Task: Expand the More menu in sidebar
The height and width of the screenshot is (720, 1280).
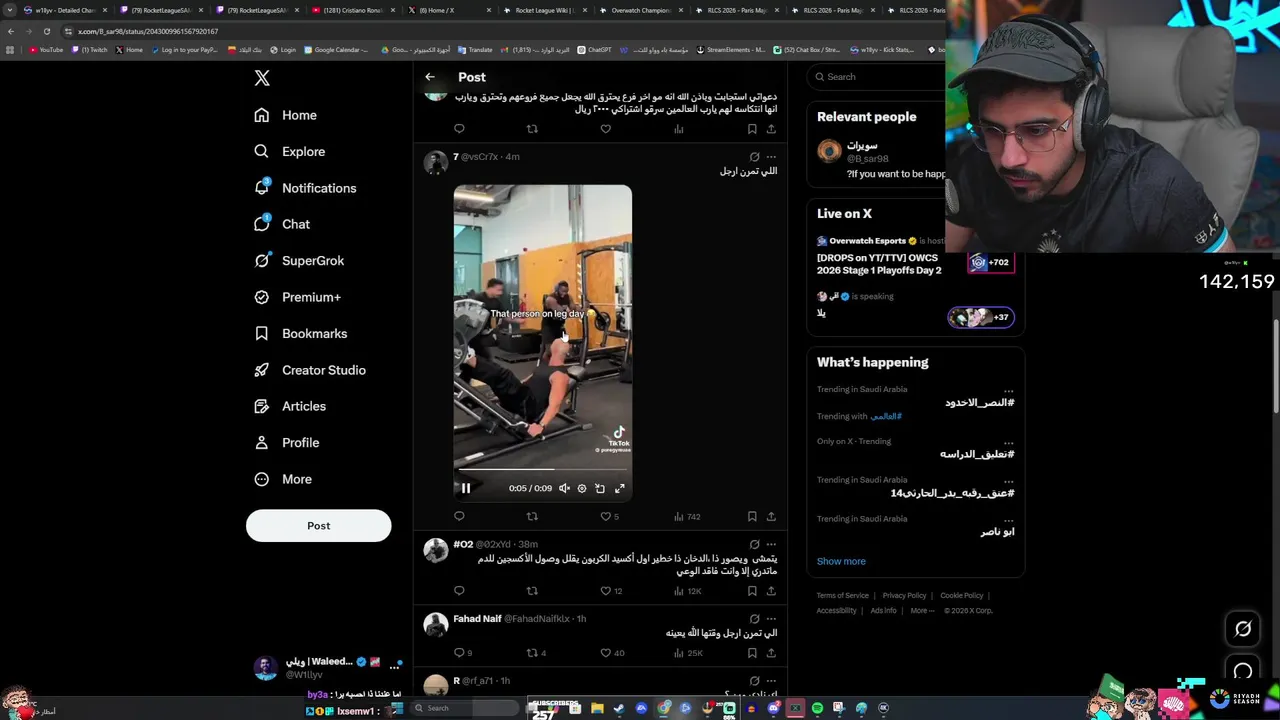Action: [x=283, y=479]
